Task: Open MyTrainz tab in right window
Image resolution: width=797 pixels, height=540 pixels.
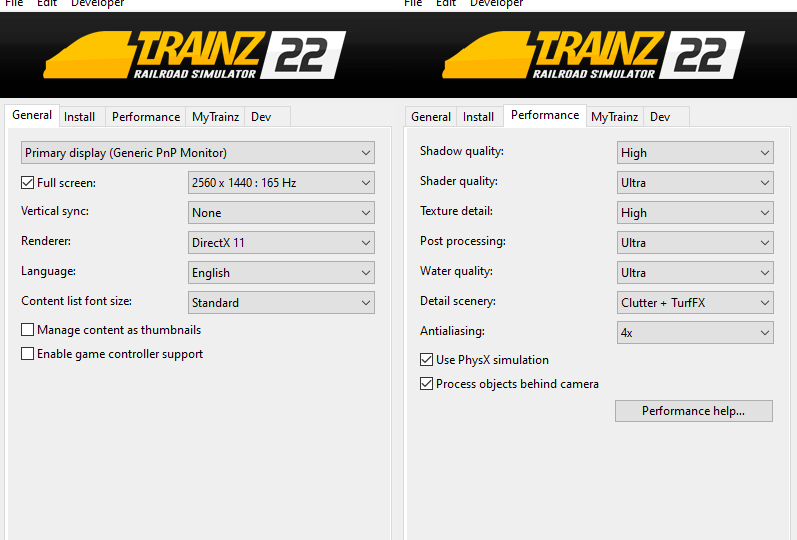Action: [615, 117]
